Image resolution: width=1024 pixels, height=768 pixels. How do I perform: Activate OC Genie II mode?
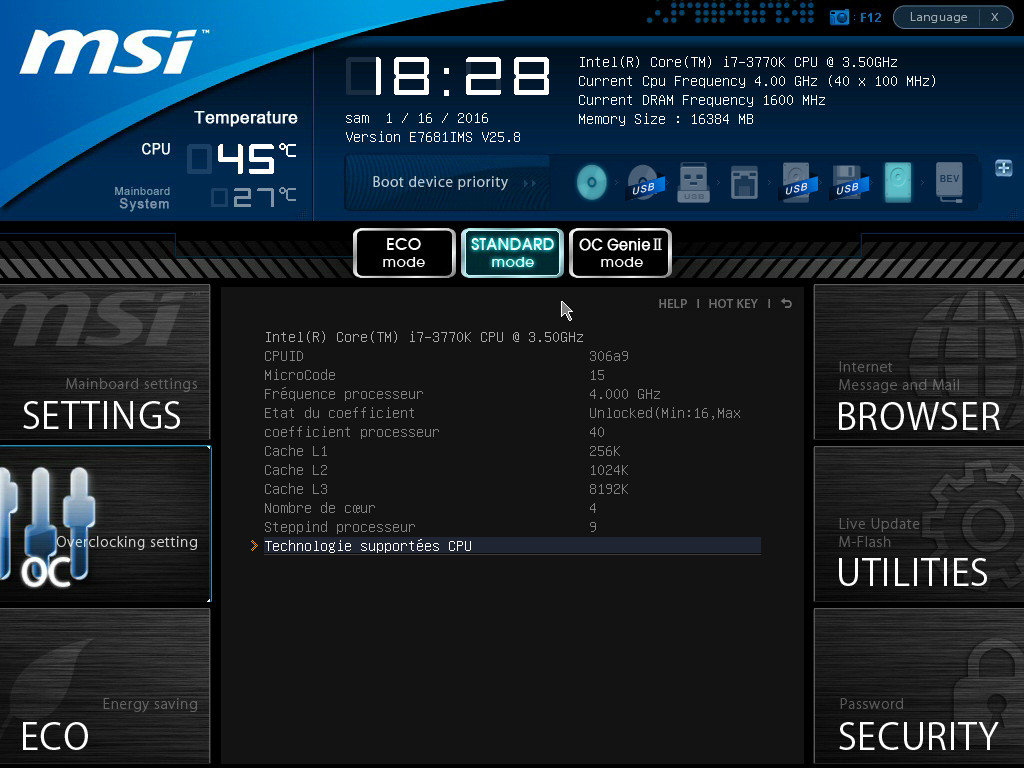620,253
